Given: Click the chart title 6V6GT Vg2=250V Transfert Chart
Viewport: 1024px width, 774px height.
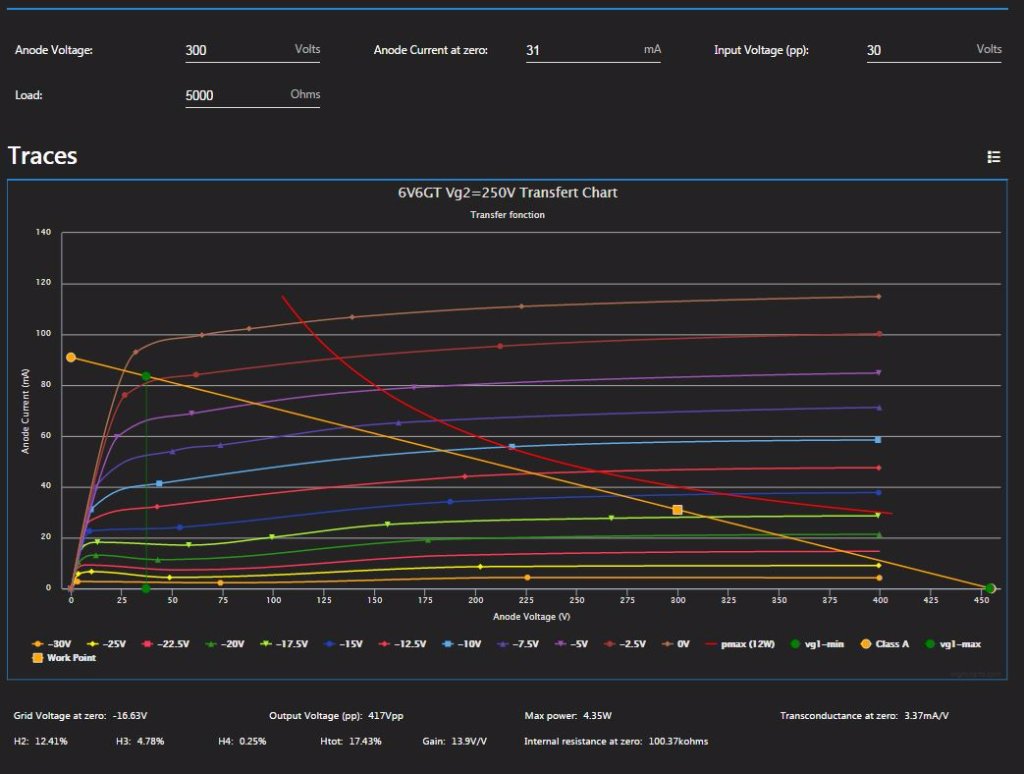Looking at the screenshot, I should point(507,192).
